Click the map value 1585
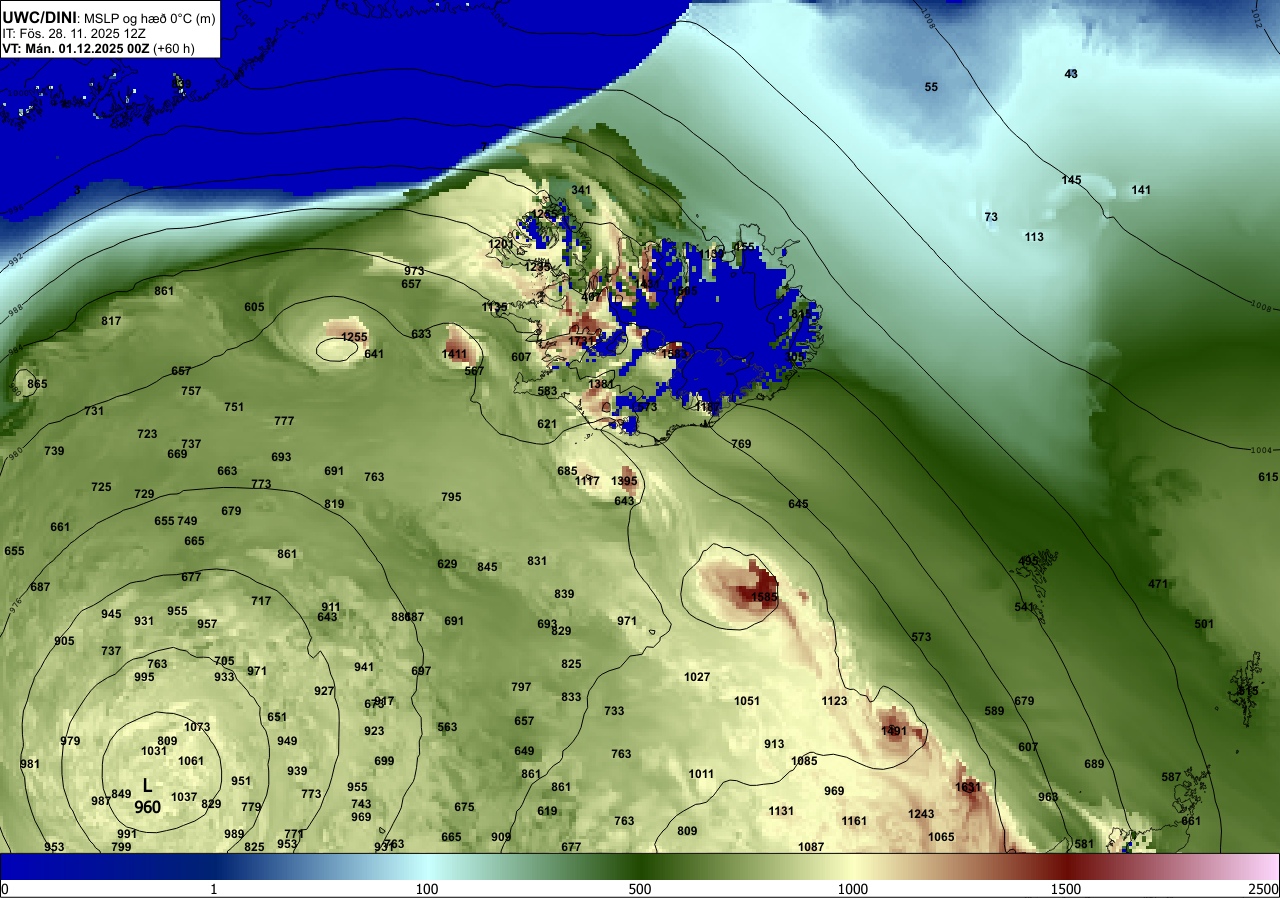Image resolution: width=1280 pixels, height=898 pixels. pyautogui.click(x=764, y=598)
